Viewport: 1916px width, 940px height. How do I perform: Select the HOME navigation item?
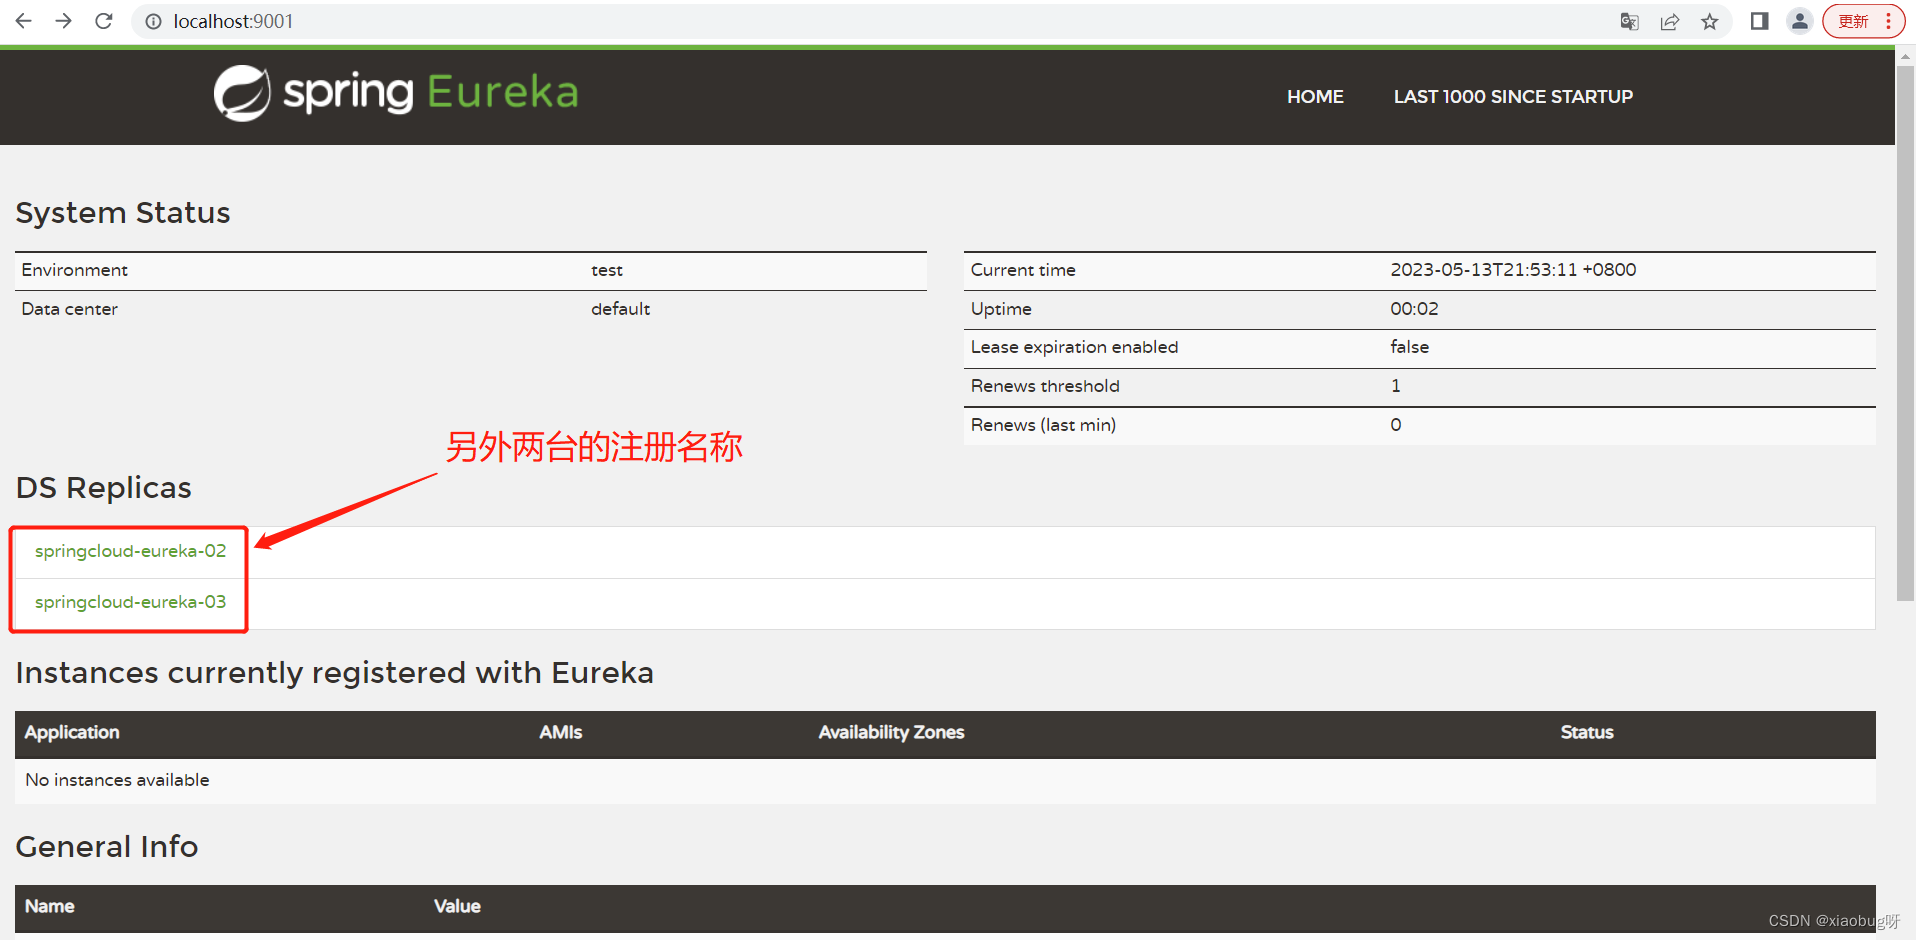coord(1314,96)
